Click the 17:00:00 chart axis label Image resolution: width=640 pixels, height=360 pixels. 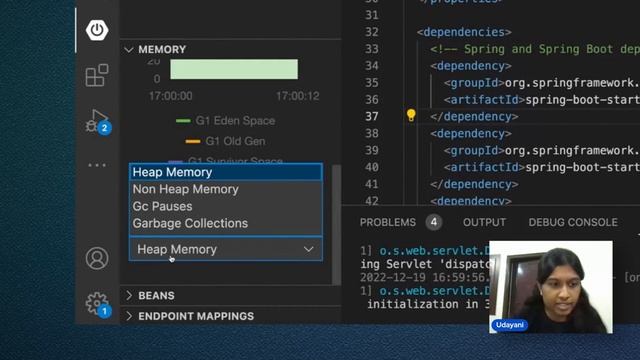click(171, 96)
